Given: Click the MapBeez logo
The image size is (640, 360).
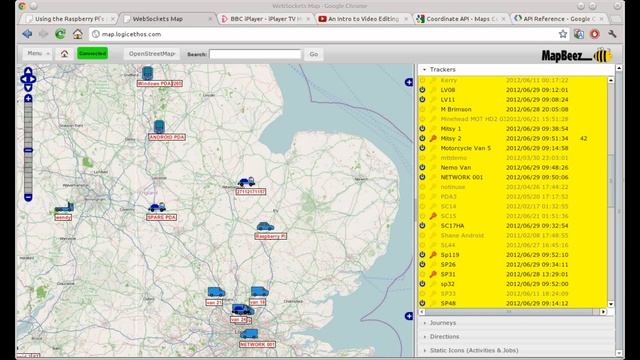Looking at the screenshot, I should coord(576,55).
